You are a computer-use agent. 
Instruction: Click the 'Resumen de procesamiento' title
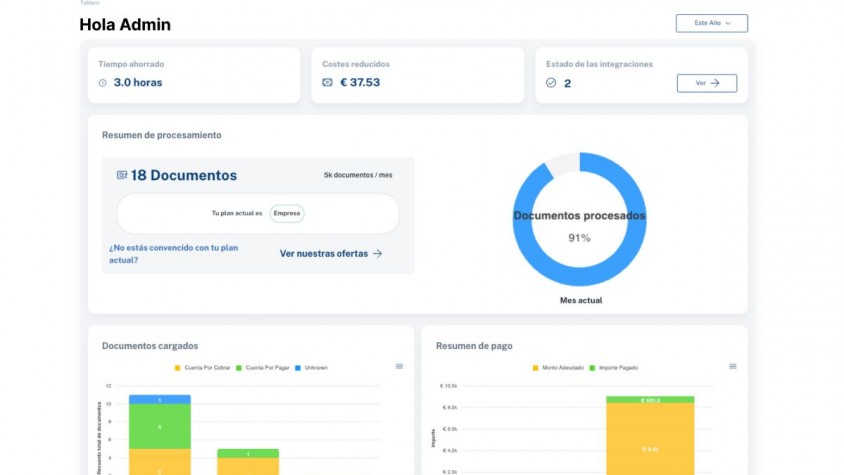[161, 135]
